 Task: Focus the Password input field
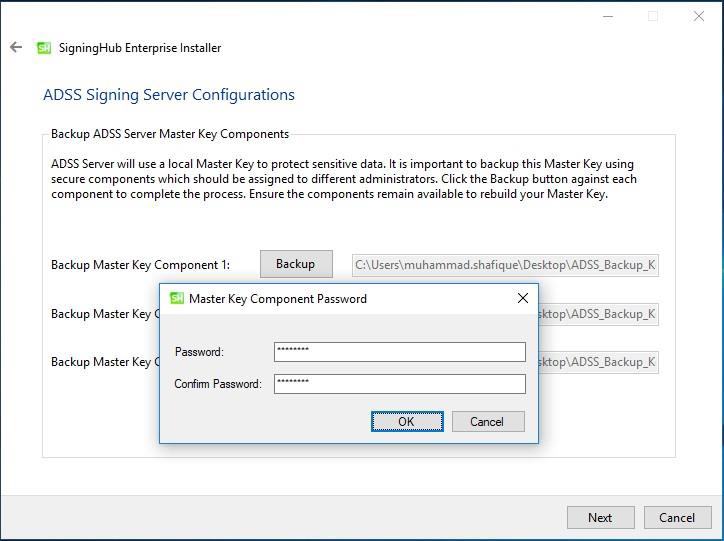[x=400, y=352]
